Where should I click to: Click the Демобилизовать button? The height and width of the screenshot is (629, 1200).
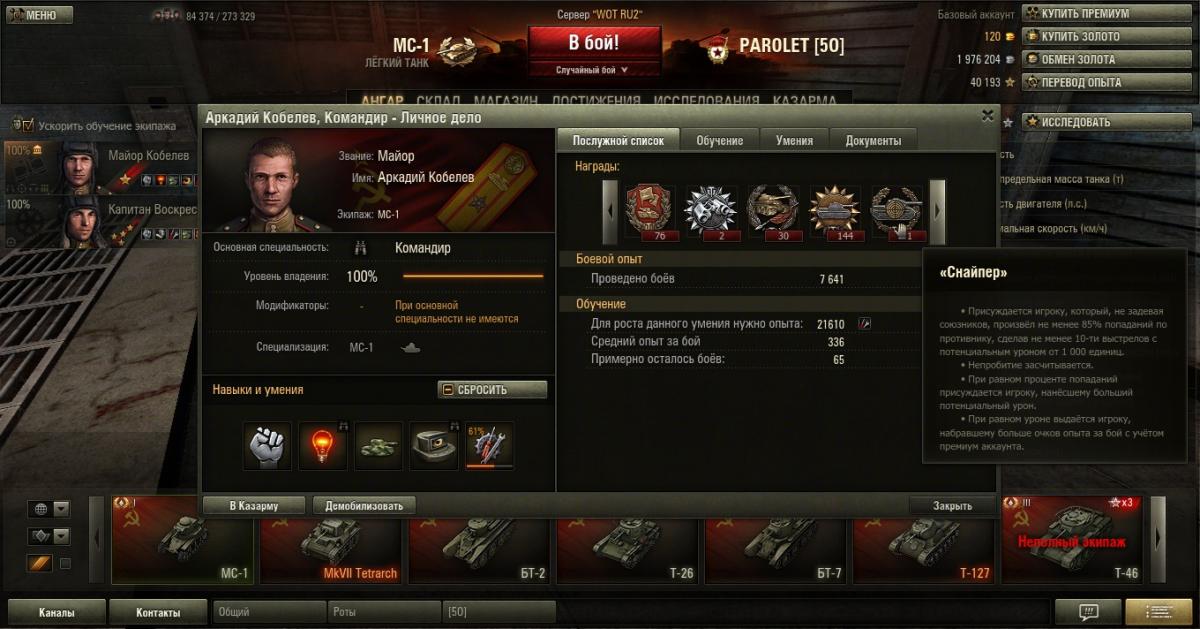pyautogui.click(x=364, y=506)
